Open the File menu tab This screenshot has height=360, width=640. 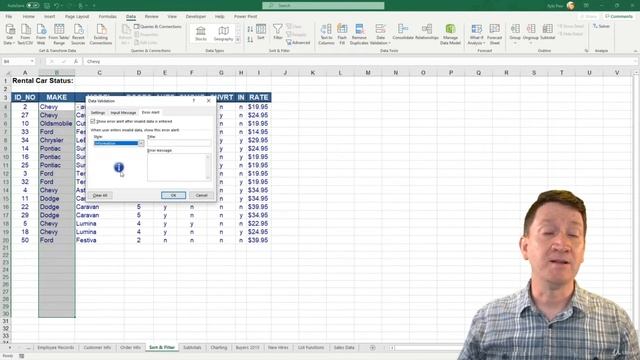tap(9, 16)
